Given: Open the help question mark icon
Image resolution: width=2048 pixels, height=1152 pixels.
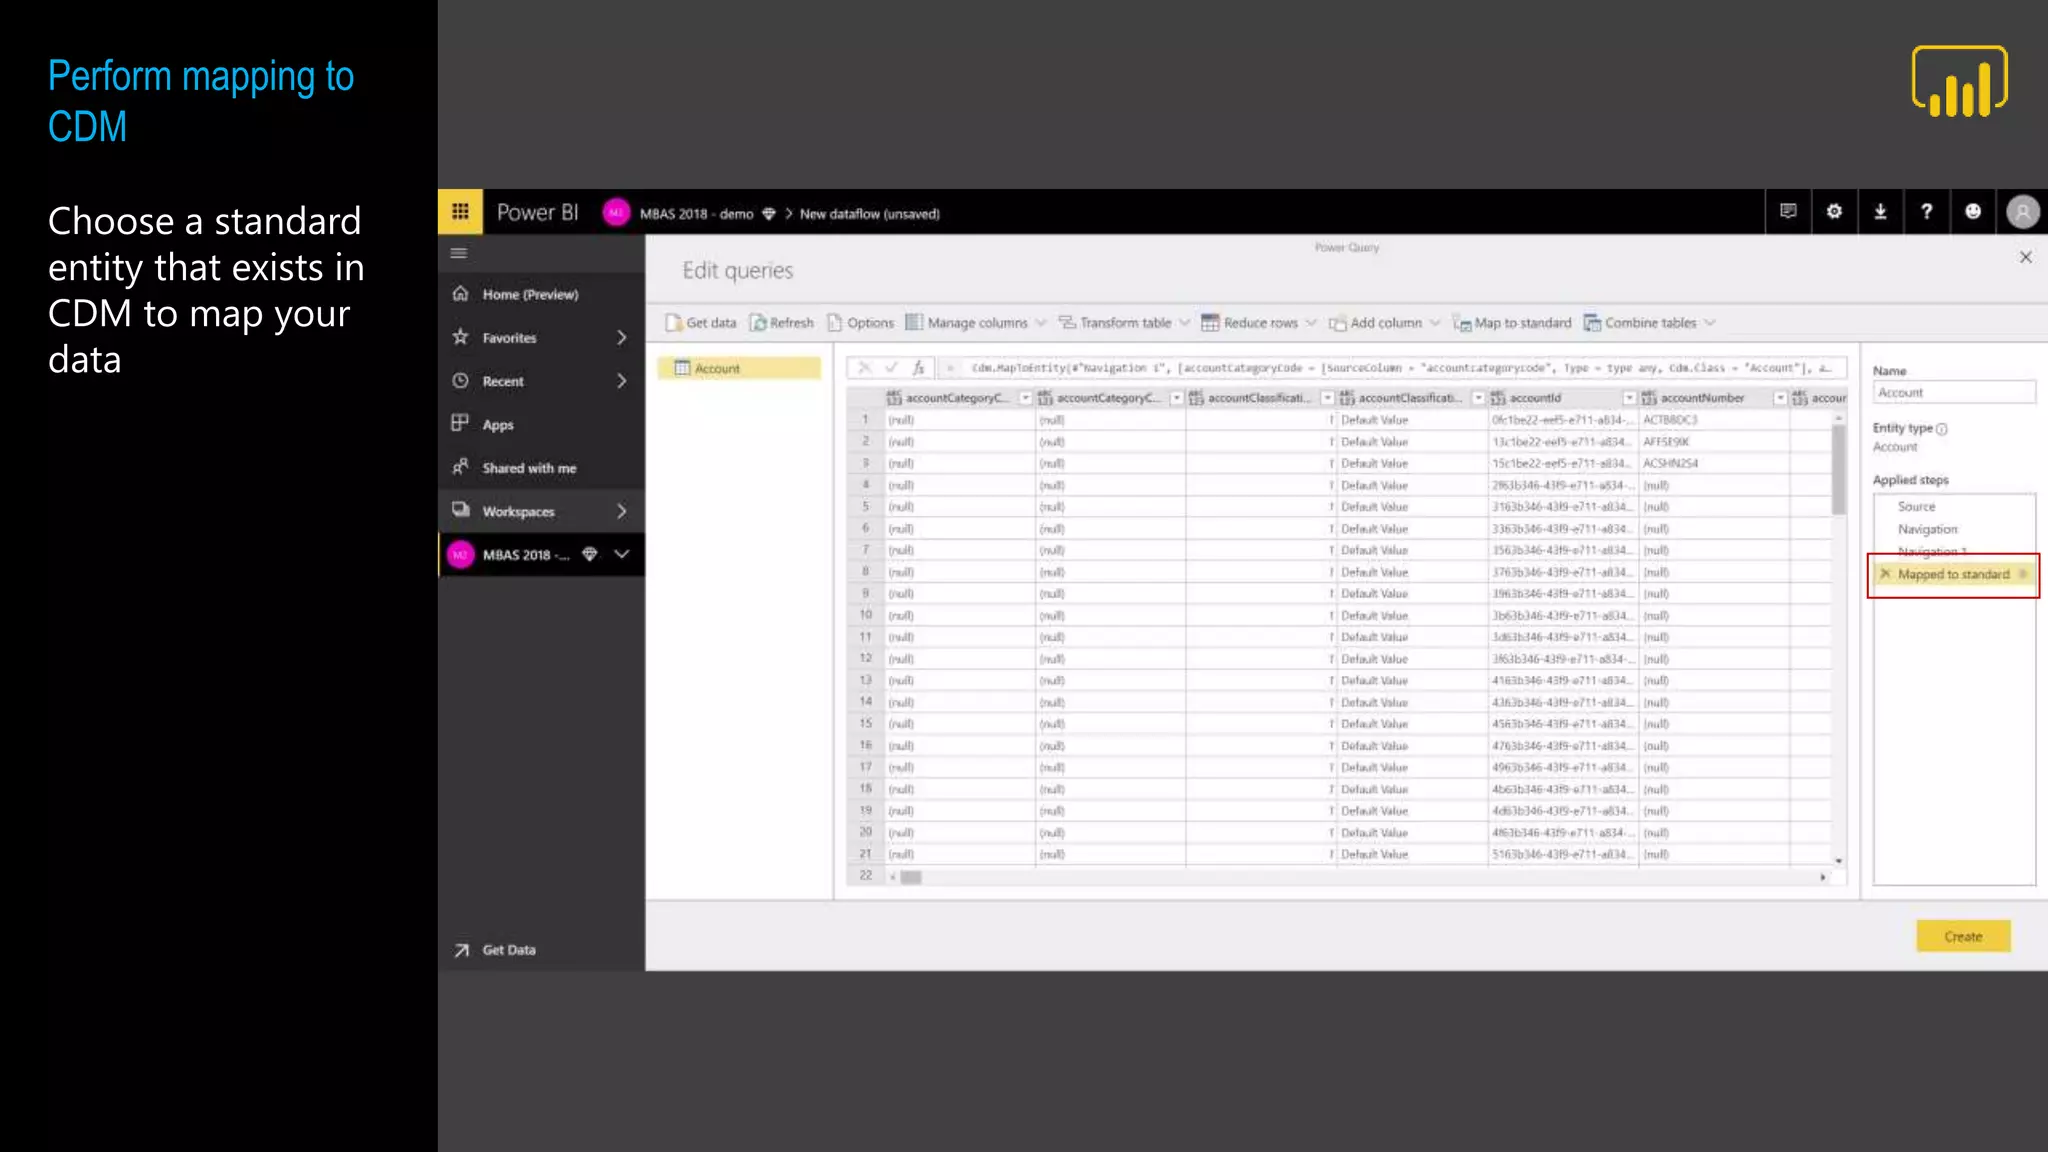Looking at the screenshot, I should (x=1926, y=211).
